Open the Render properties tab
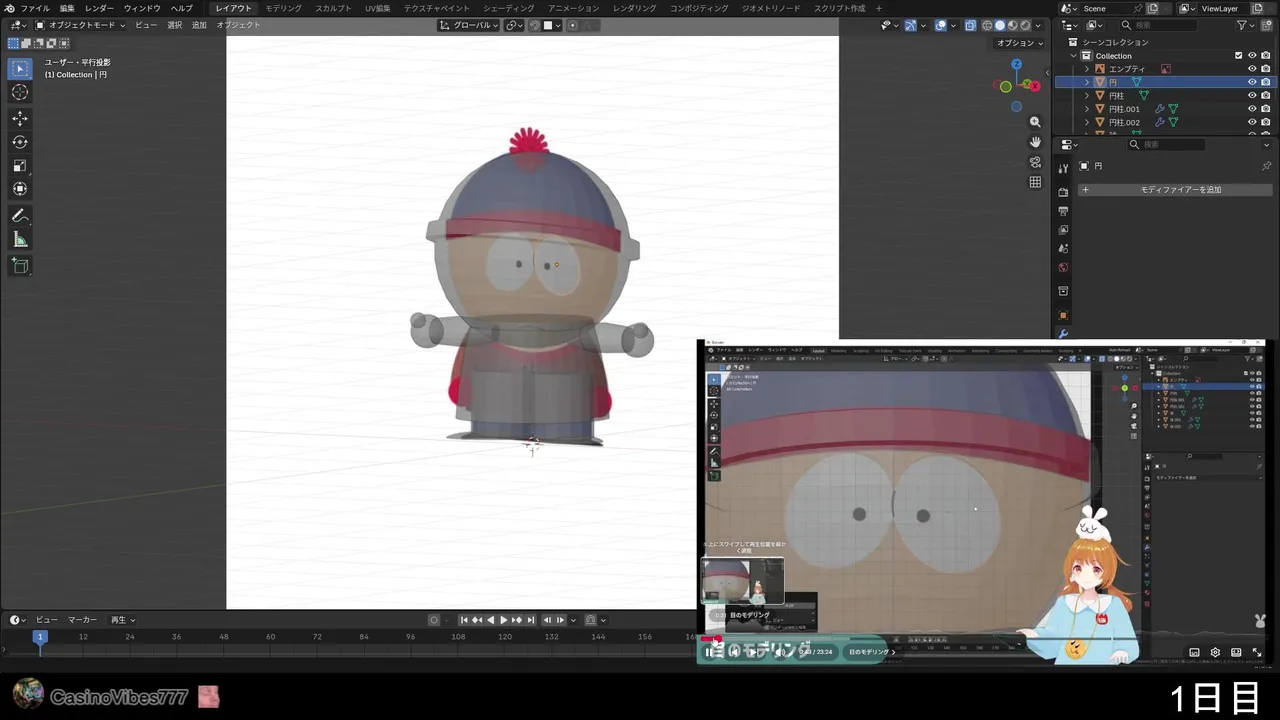 coord(1063,192)
